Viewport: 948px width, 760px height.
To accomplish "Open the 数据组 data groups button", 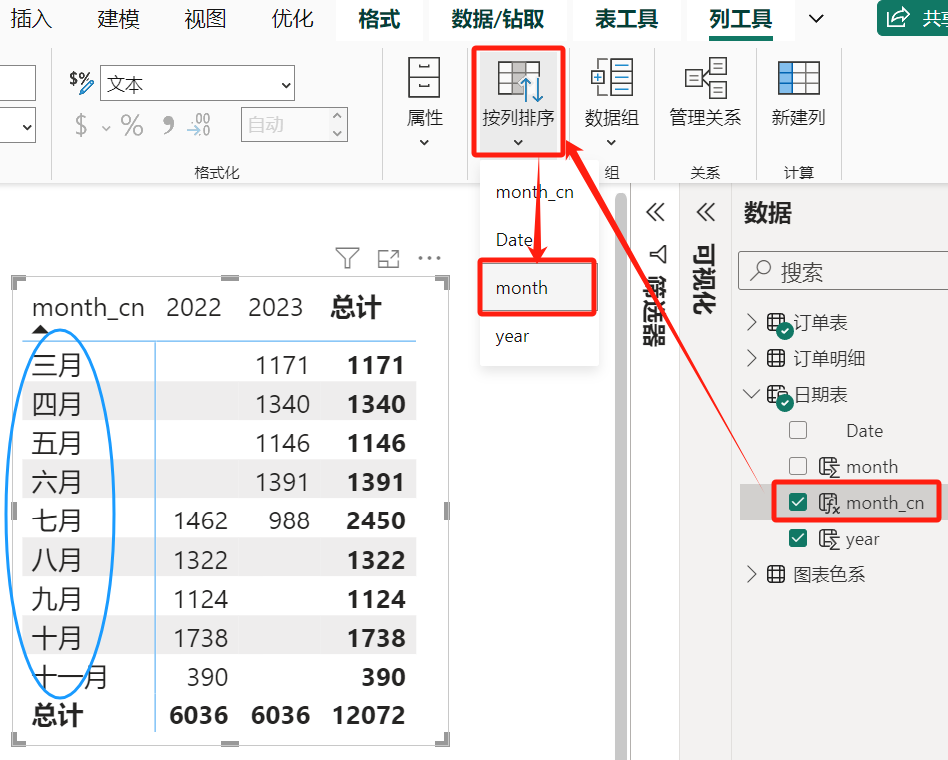I will pyautogui.click(x=611, y=102).
